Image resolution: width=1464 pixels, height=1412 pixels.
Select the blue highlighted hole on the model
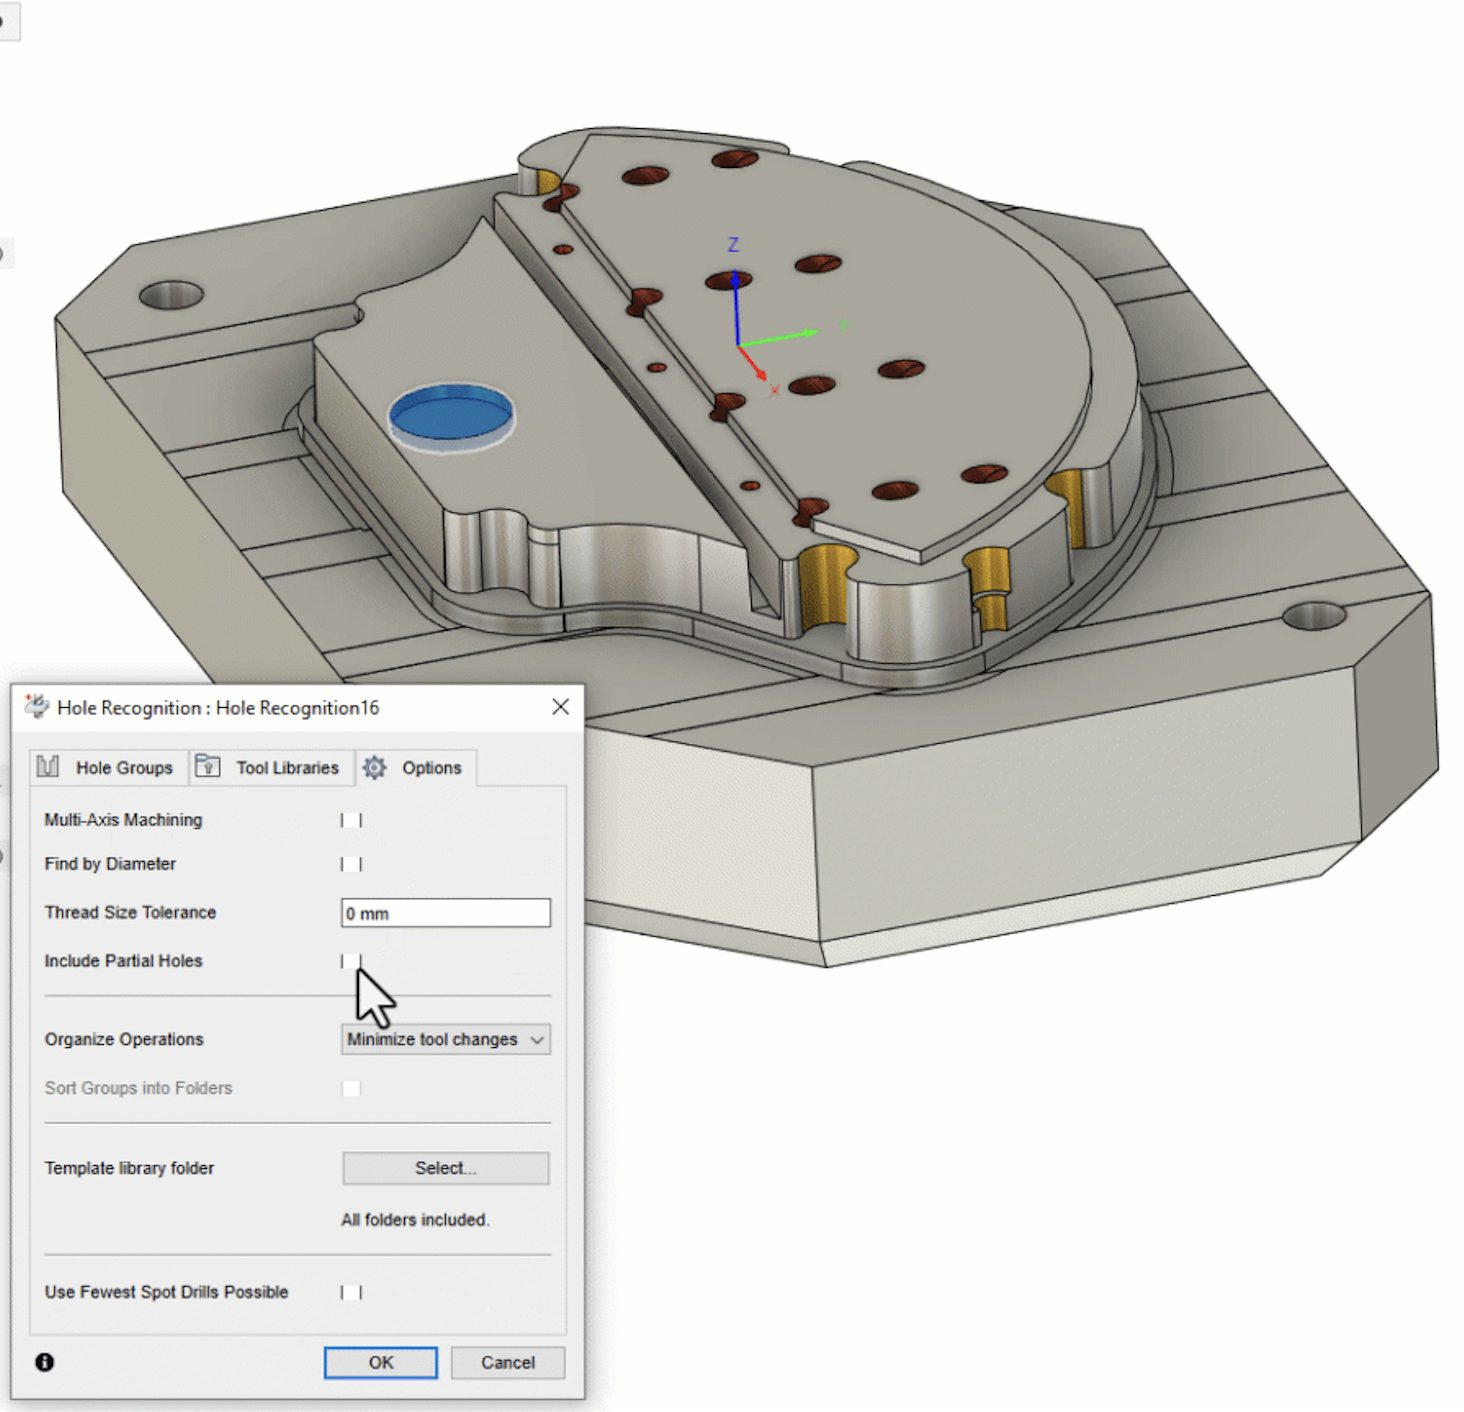click(x=451, y=412)
